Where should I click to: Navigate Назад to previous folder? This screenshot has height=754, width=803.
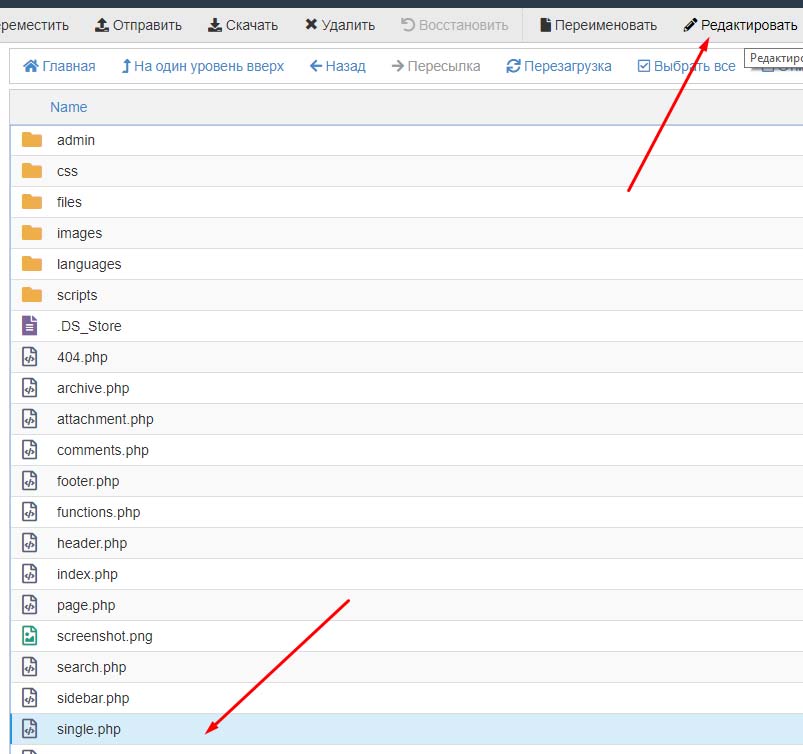click(338, 66)
